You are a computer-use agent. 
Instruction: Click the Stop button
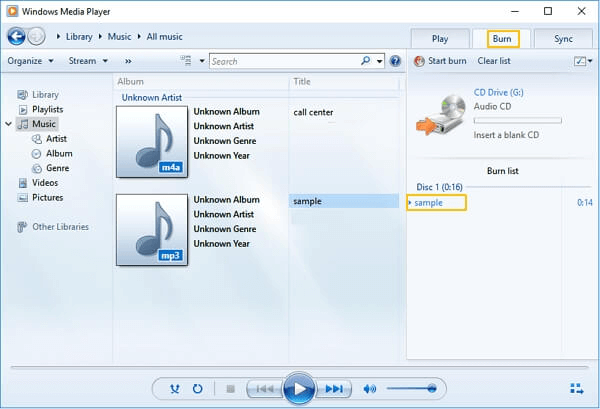click(230, 389)
